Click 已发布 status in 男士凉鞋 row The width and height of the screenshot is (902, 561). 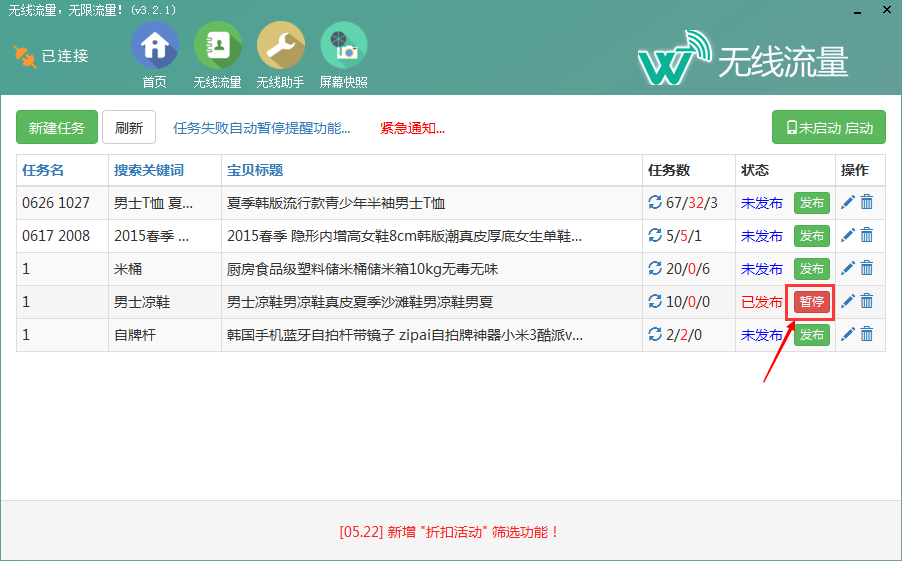coord(762,302)
